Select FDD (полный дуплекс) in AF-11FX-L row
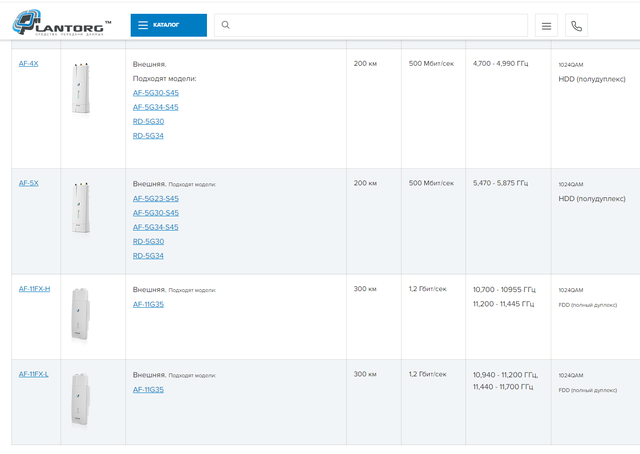Image resolution: width=640 pixels, height=454 pixels. 588,390
